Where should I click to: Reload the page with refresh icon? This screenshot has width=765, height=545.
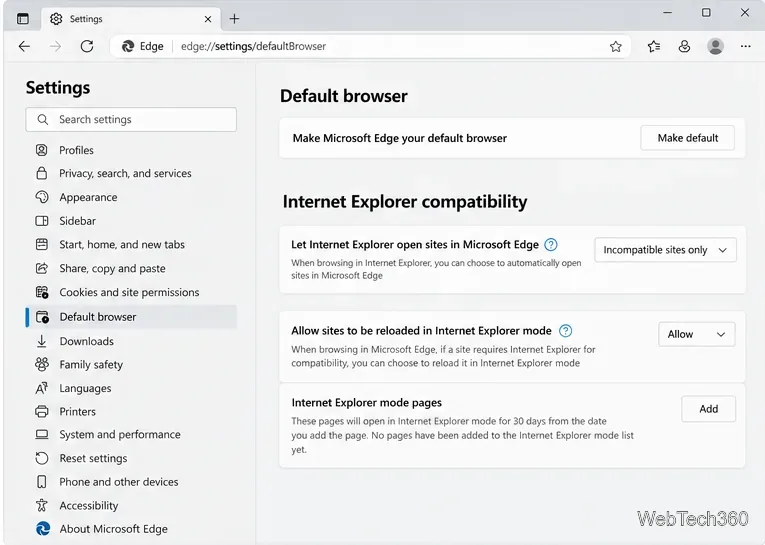(87, 46)
